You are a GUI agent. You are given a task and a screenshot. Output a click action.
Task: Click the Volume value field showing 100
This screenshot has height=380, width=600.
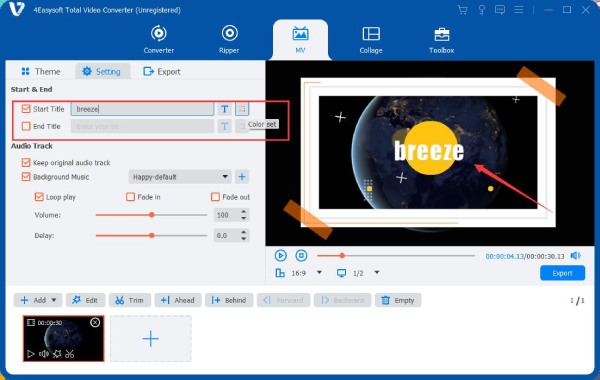(x=226, y=215)
